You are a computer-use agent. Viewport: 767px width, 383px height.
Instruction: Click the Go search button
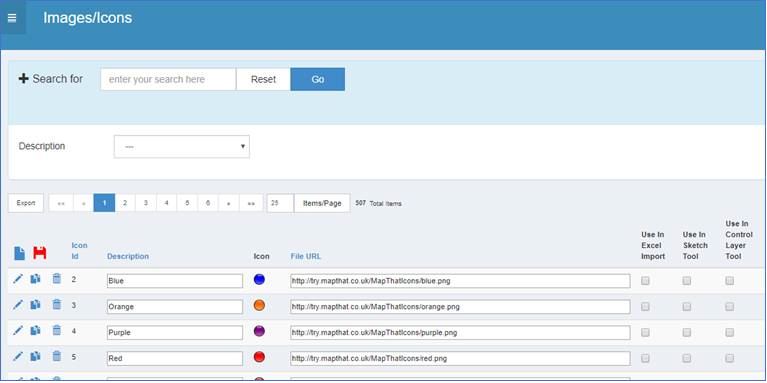(x=317, y=79)
